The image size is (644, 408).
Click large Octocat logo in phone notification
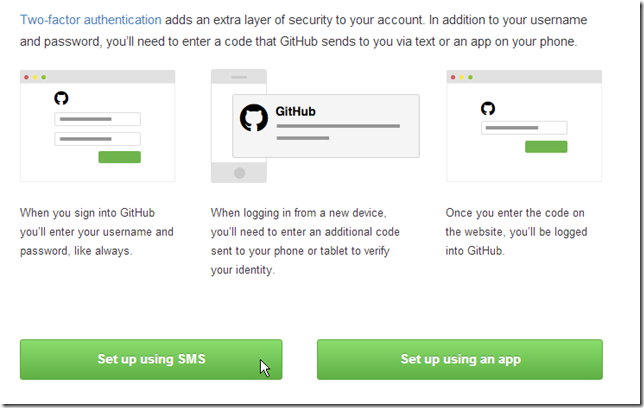click(x=254, y=117)
